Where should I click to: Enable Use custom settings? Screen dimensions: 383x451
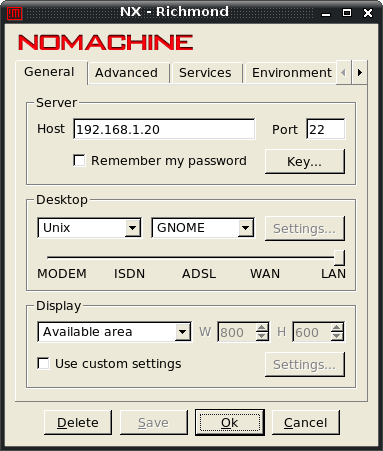pyautogui.click(x=43, y=363)
